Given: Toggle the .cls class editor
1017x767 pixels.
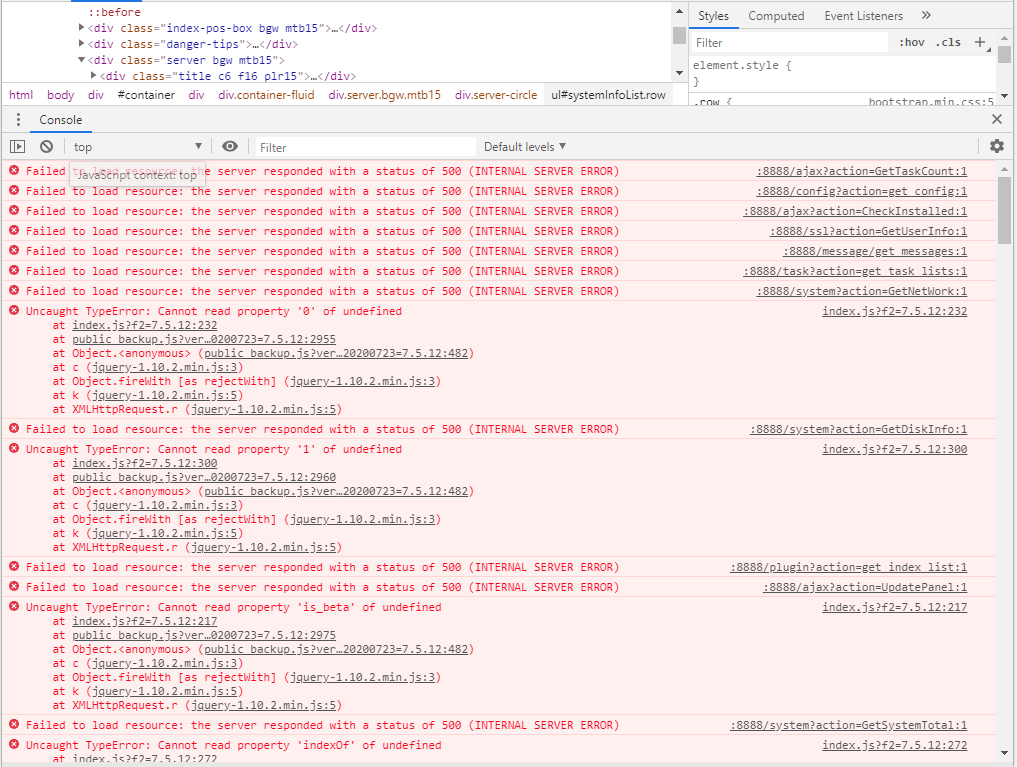Looking at the screenshot, I should click(948, 42).
